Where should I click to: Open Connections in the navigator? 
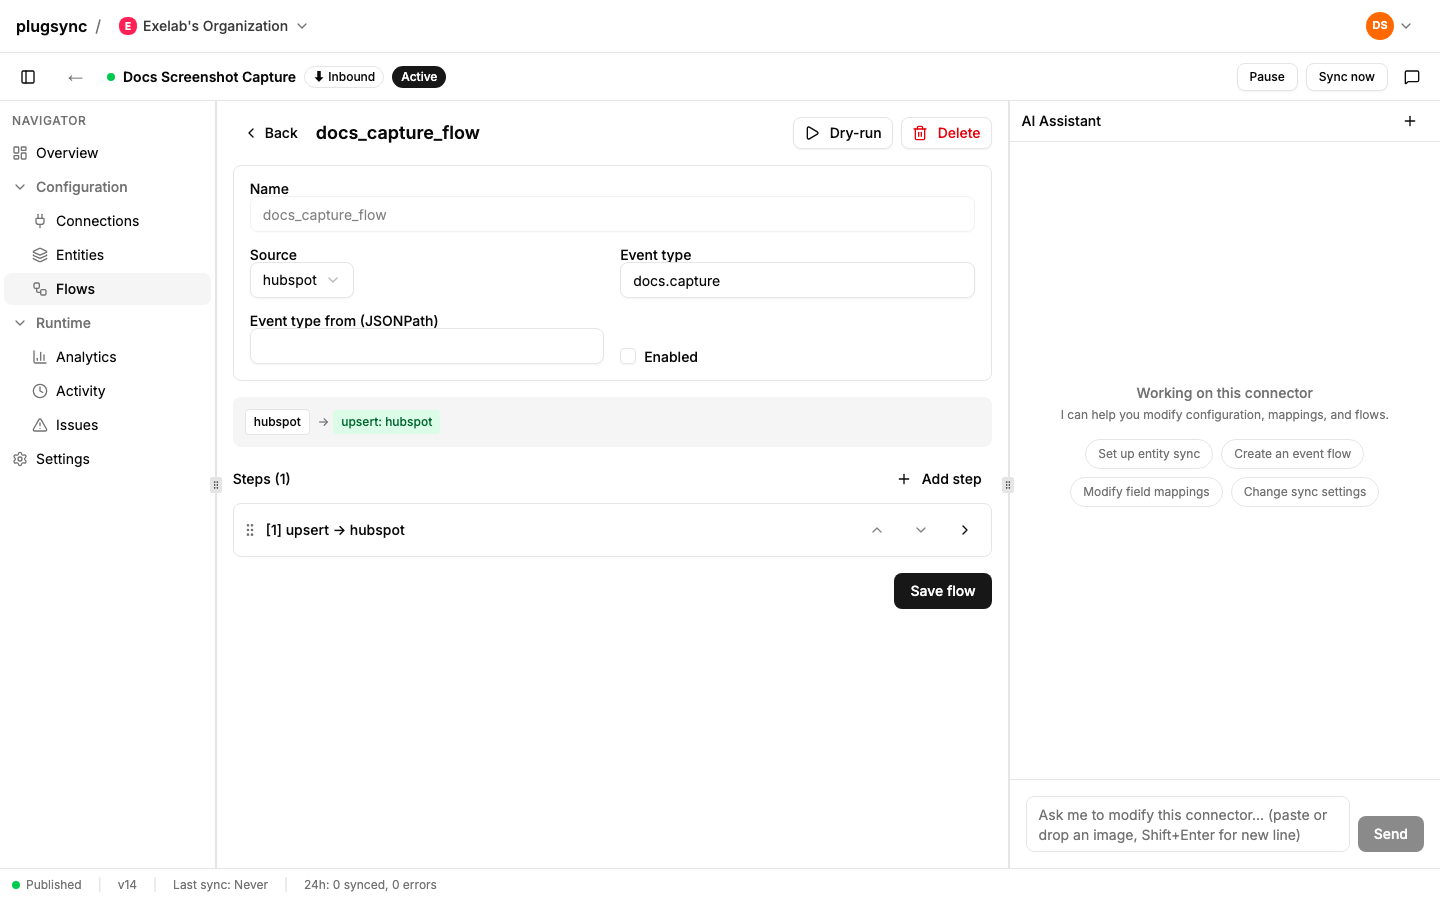point(108,221)
